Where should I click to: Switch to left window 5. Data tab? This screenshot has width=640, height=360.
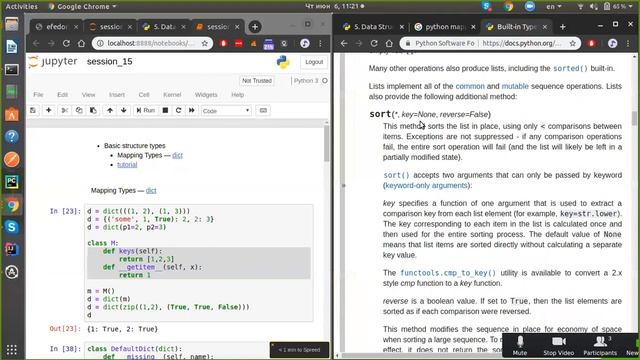164,27
